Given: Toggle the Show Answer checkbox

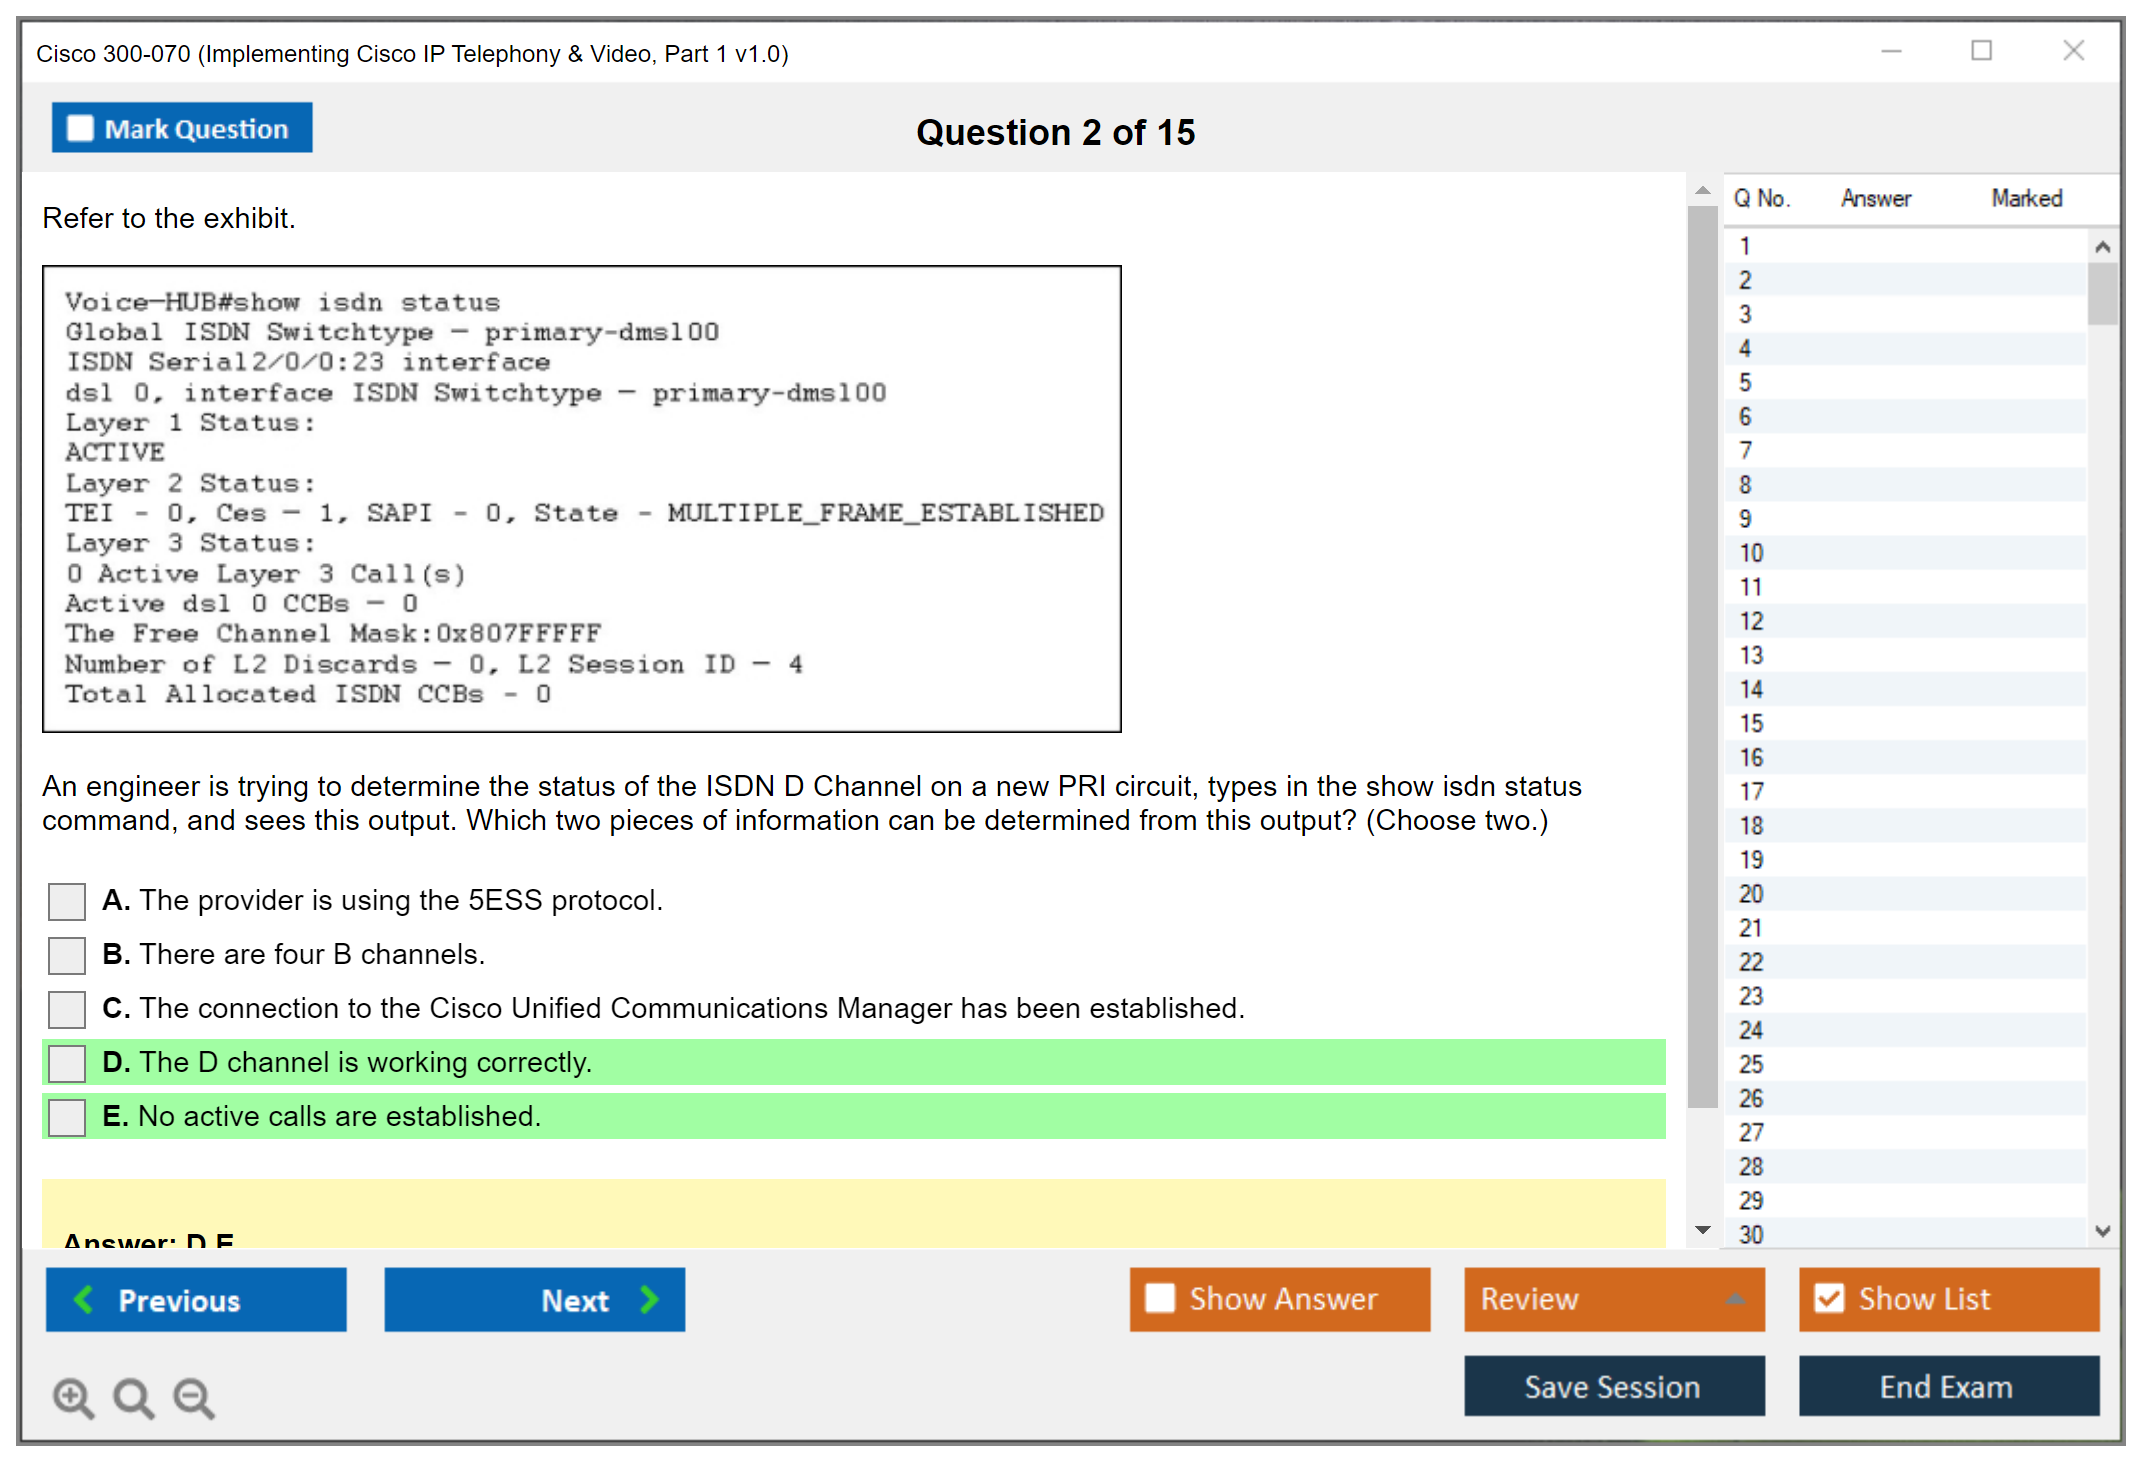Looking at the screenshot, I should pos(1160,1299).
